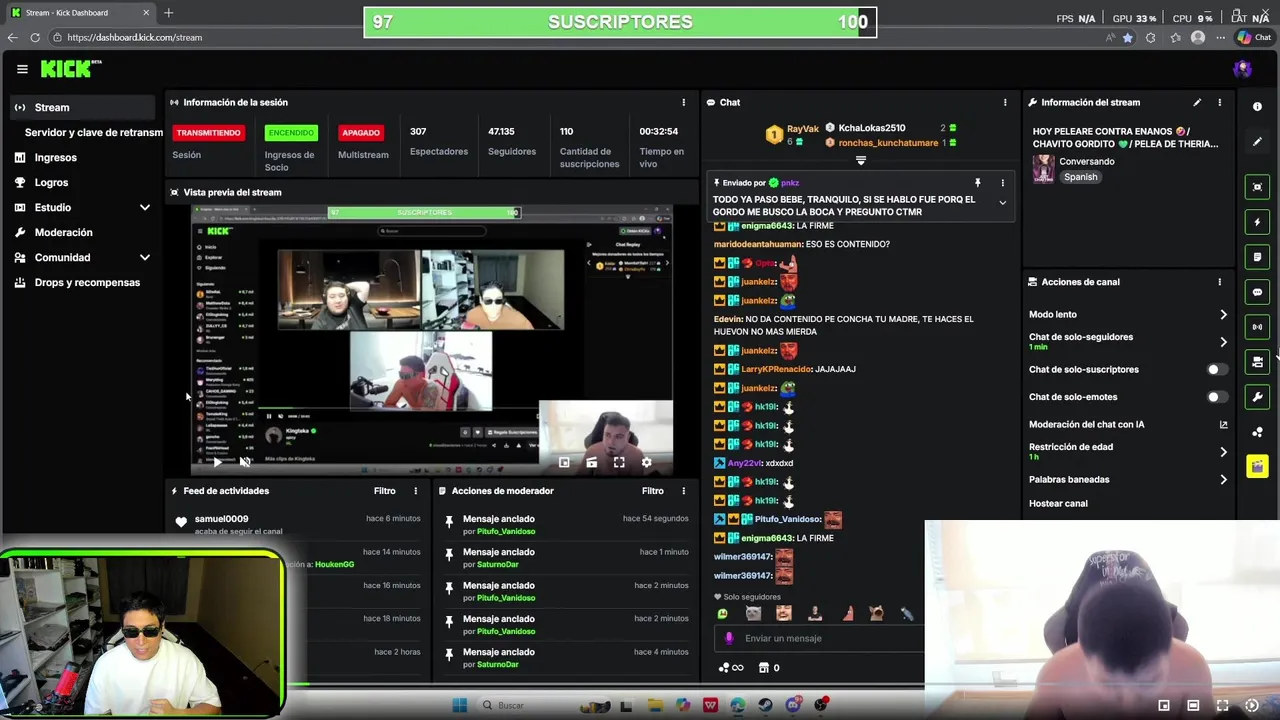Edit stream info with pencil icon
The height and width of the screenshot is (720, 1280).
(1197, 102)
